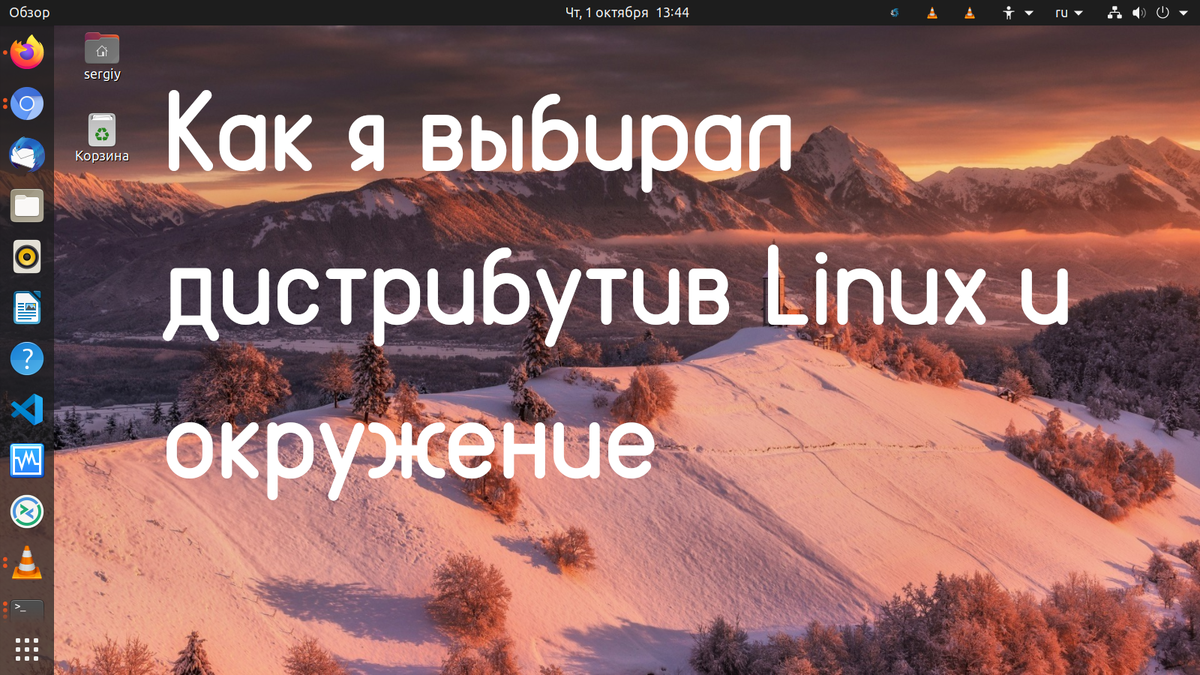Image resolution: width=1200 pixels, height=675 pixels.
Task: Open the calendar from Чт, 1 октября 13:44
Action: 626,13
